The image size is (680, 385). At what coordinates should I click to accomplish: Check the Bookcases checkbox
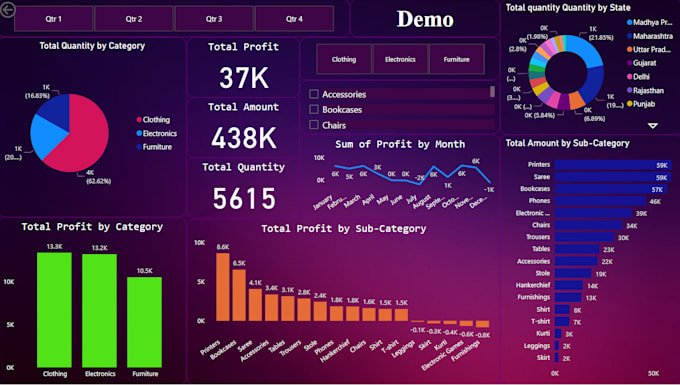[314, 110]
